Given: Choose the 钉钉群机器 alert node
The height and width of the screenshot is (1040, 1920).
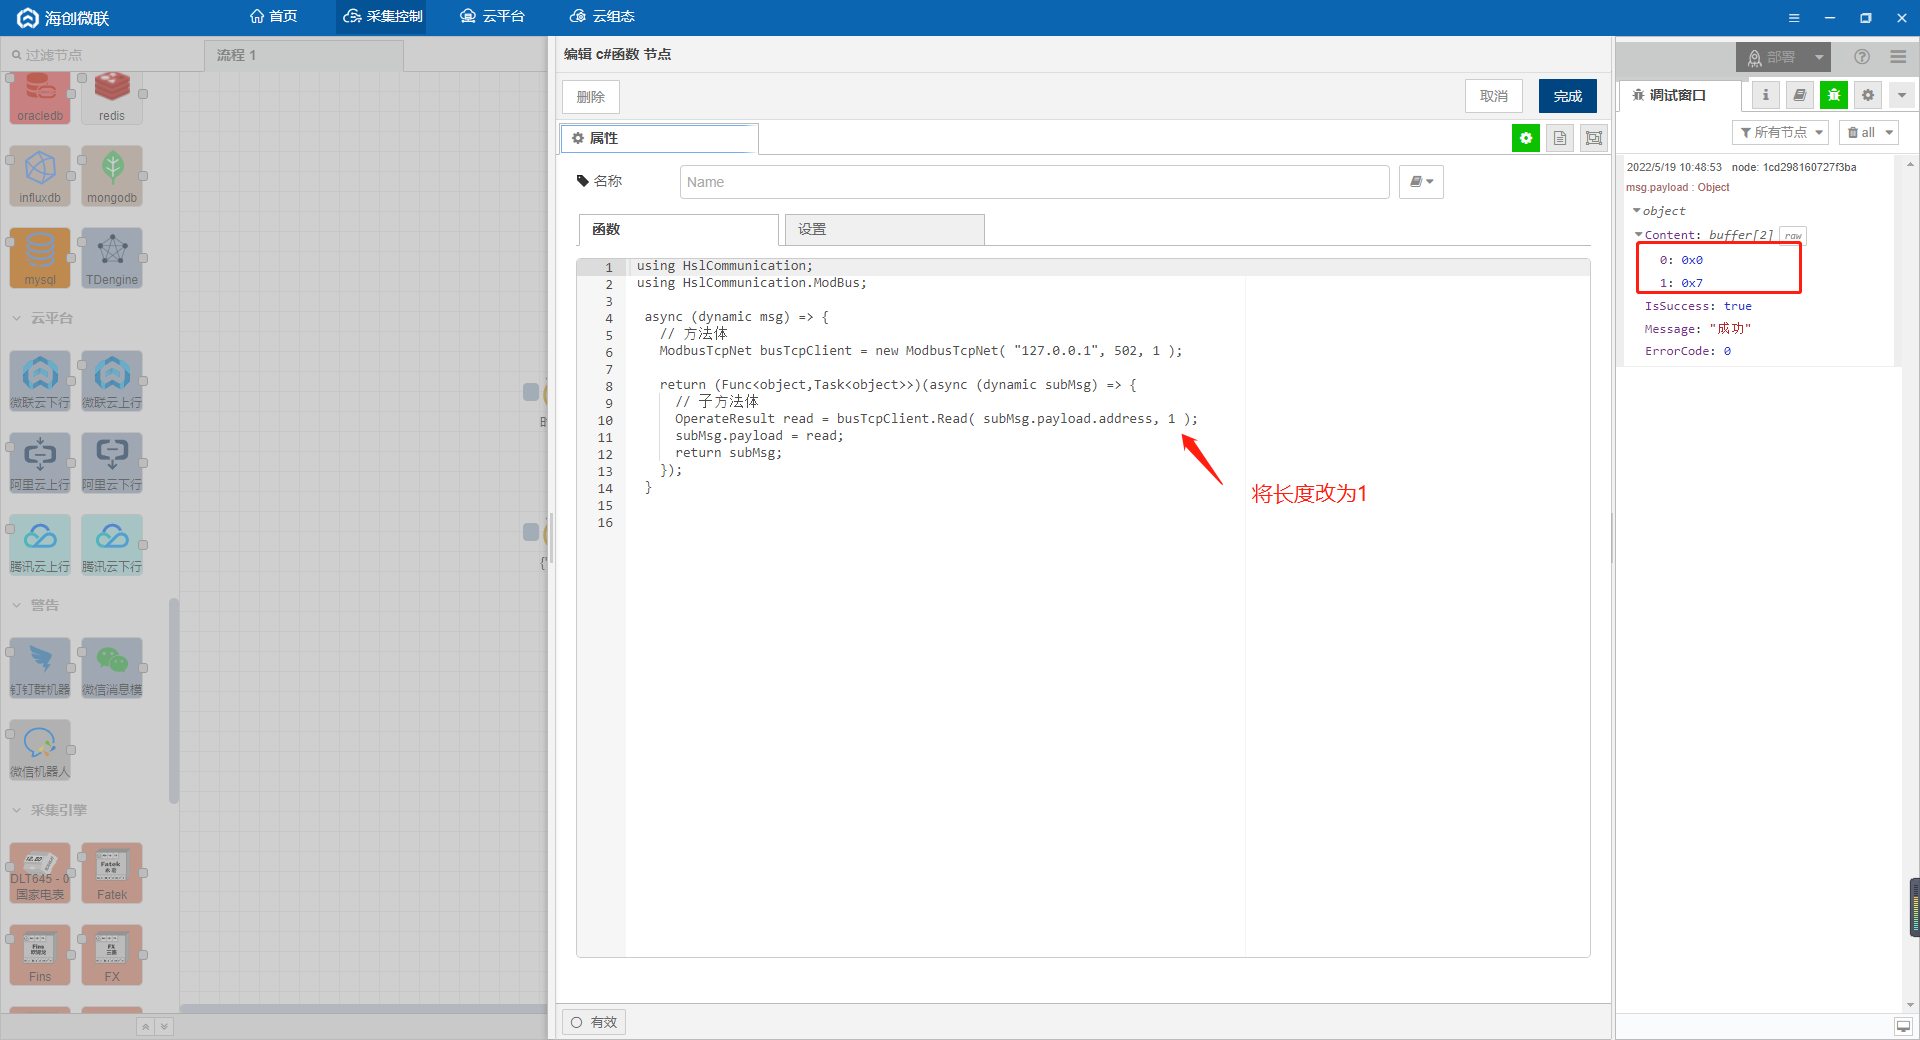Looking at the screenshot, I should (x=40, y=668).
